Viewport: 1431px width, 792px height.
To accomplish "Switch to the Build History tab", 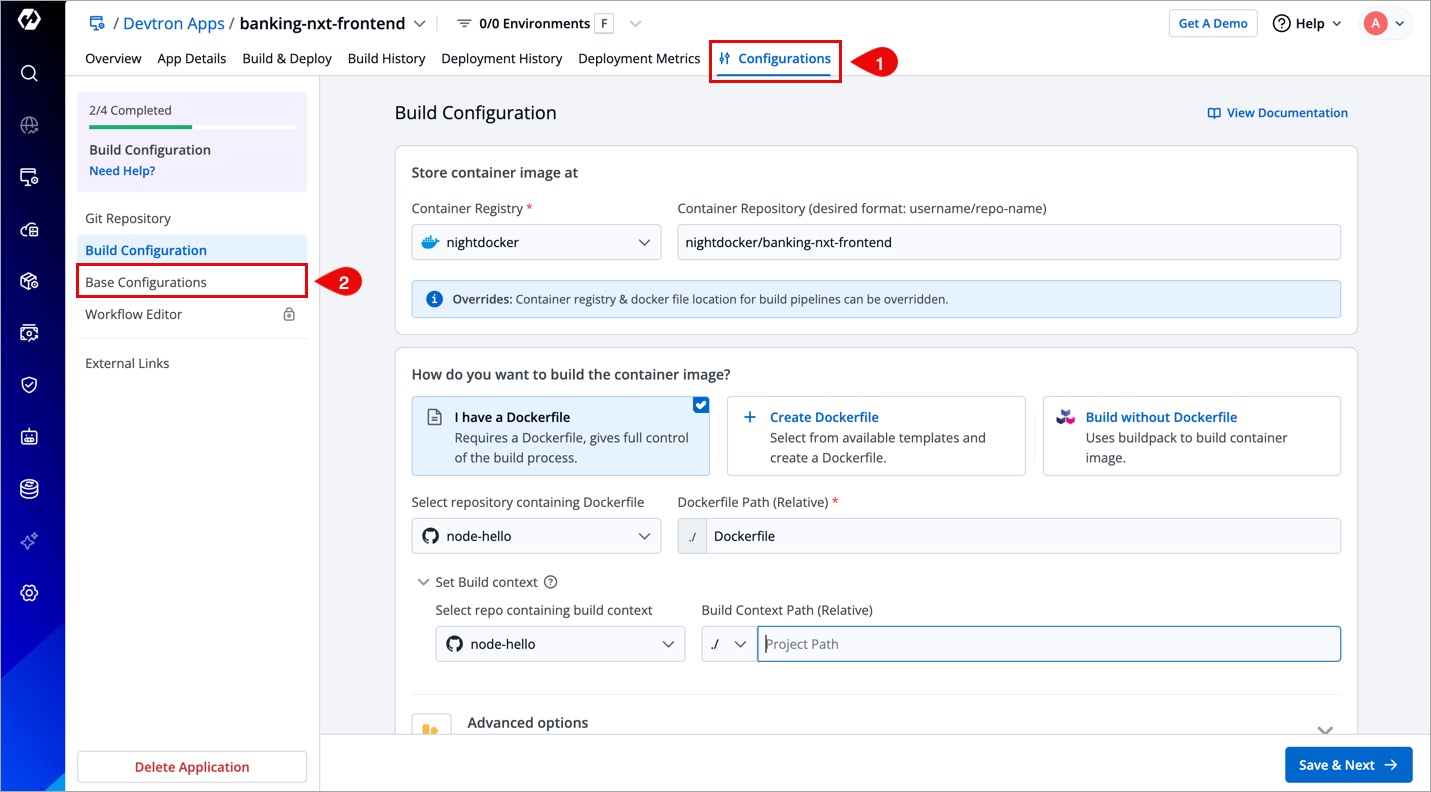I will (x=386, y=59).
